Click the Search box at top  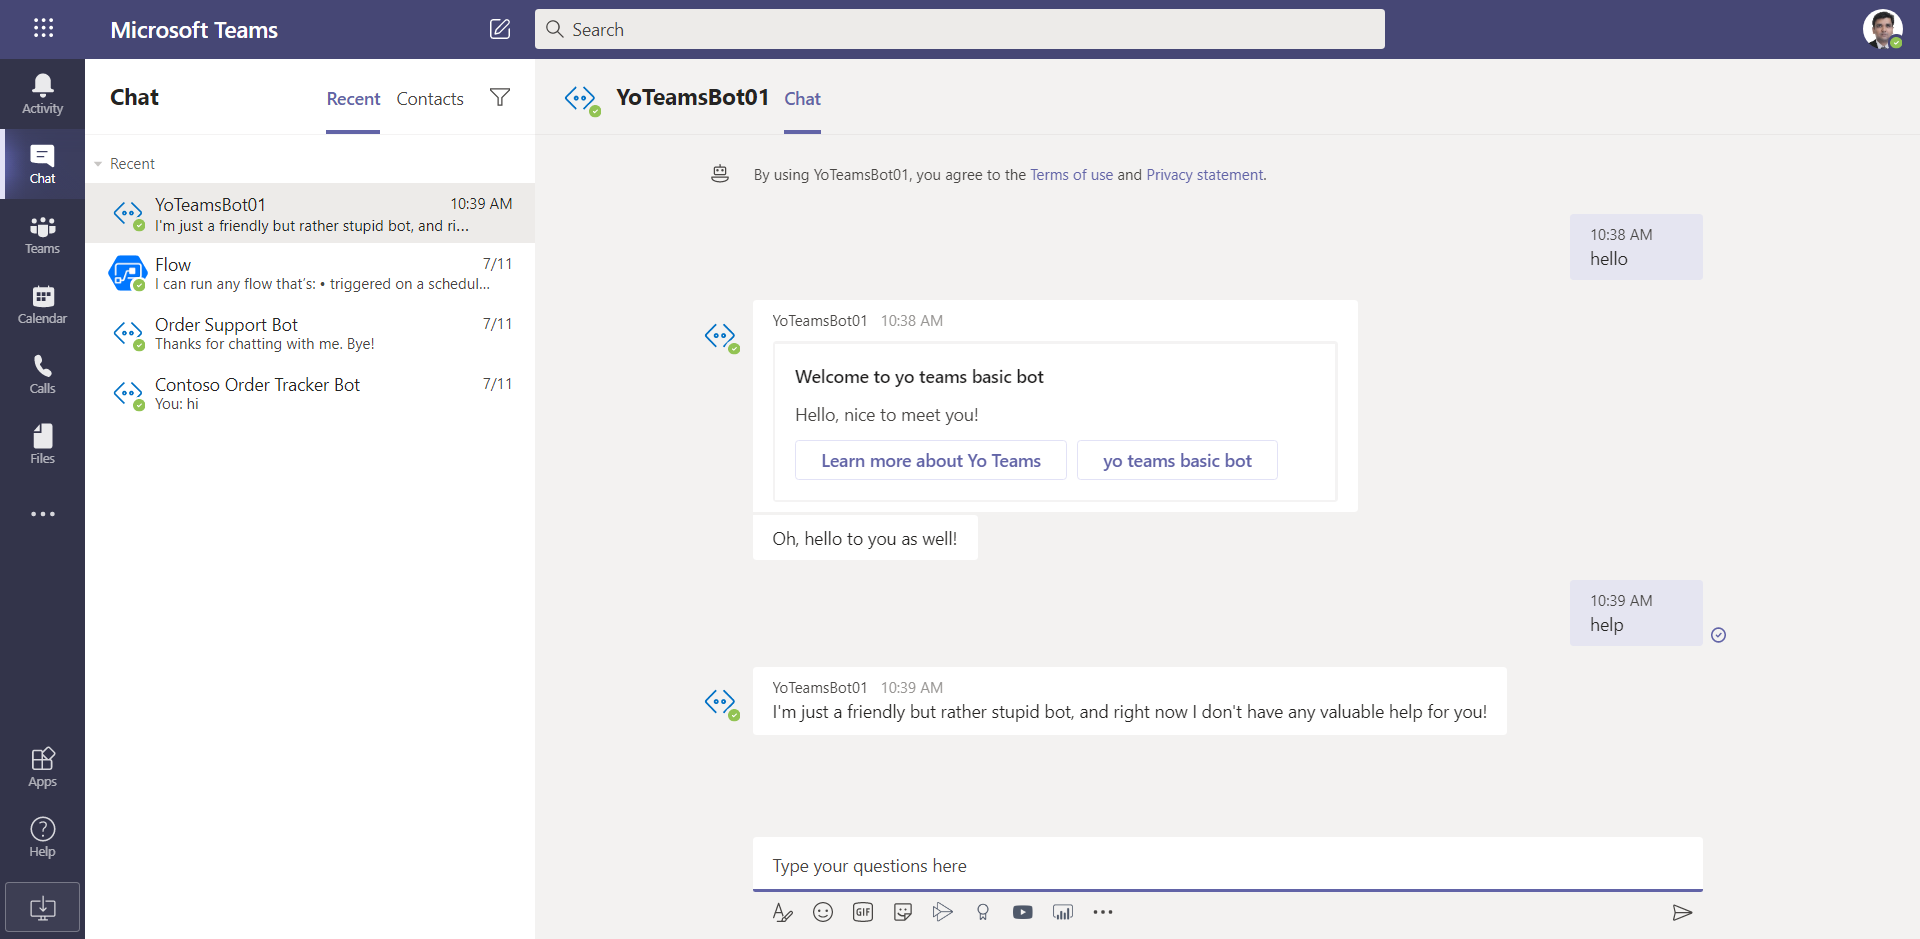coord(960,29)
